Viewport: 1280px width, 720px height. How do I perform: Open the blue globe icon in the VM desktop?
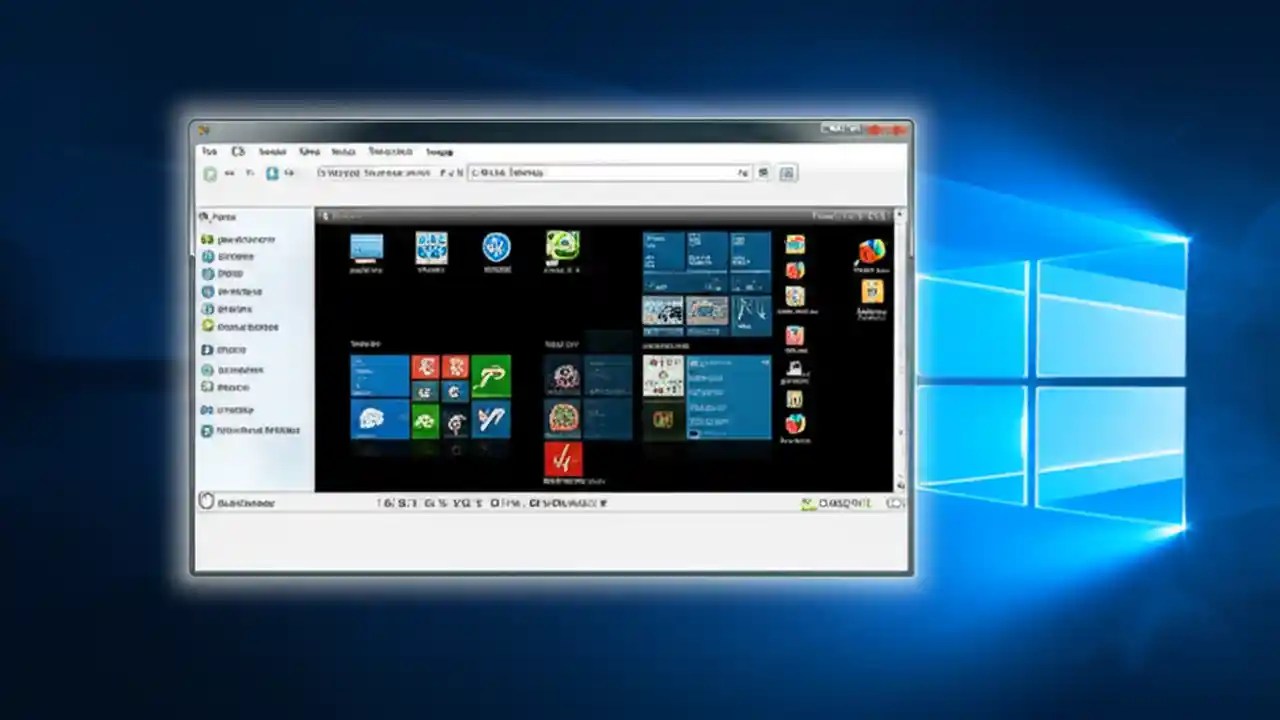click(497, 247)
